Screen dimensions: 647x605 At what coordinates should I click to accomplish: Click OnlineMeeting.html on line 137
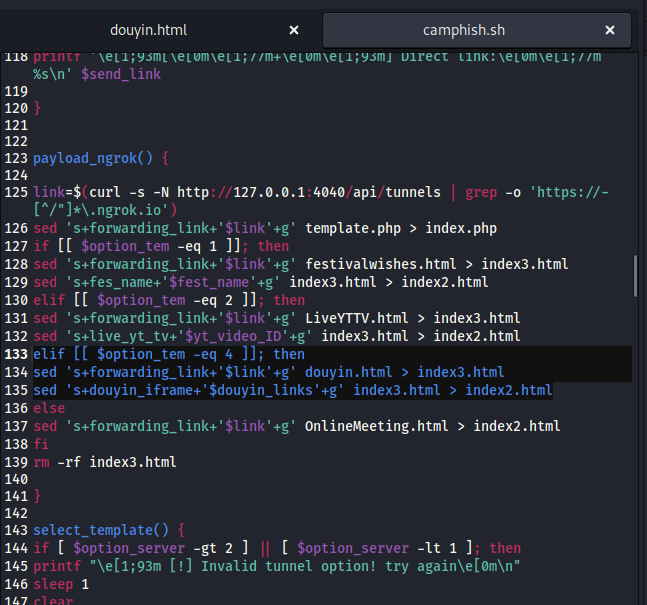(376, 426)
